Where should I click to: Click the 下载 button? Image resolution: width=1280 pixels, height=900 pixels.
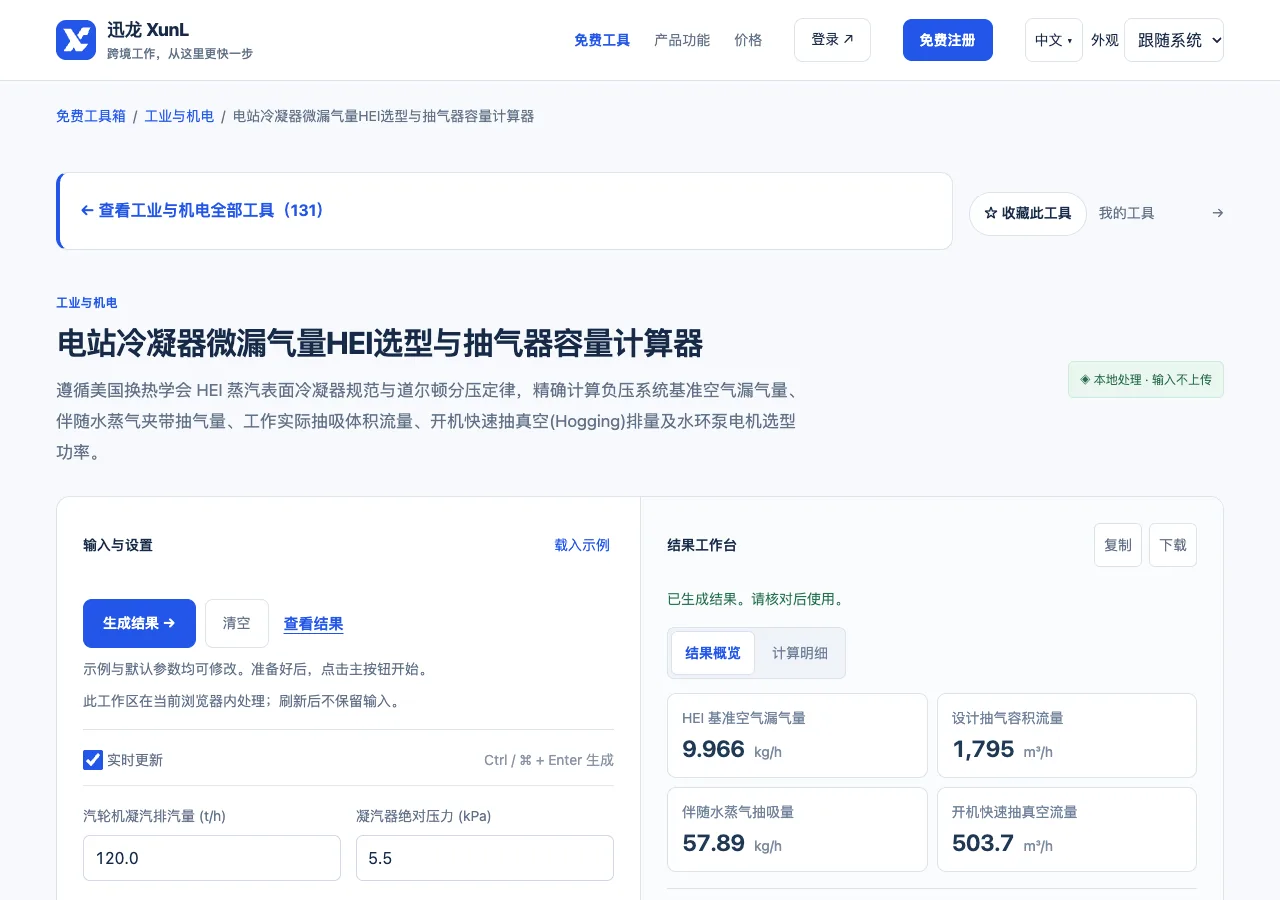1173,545
